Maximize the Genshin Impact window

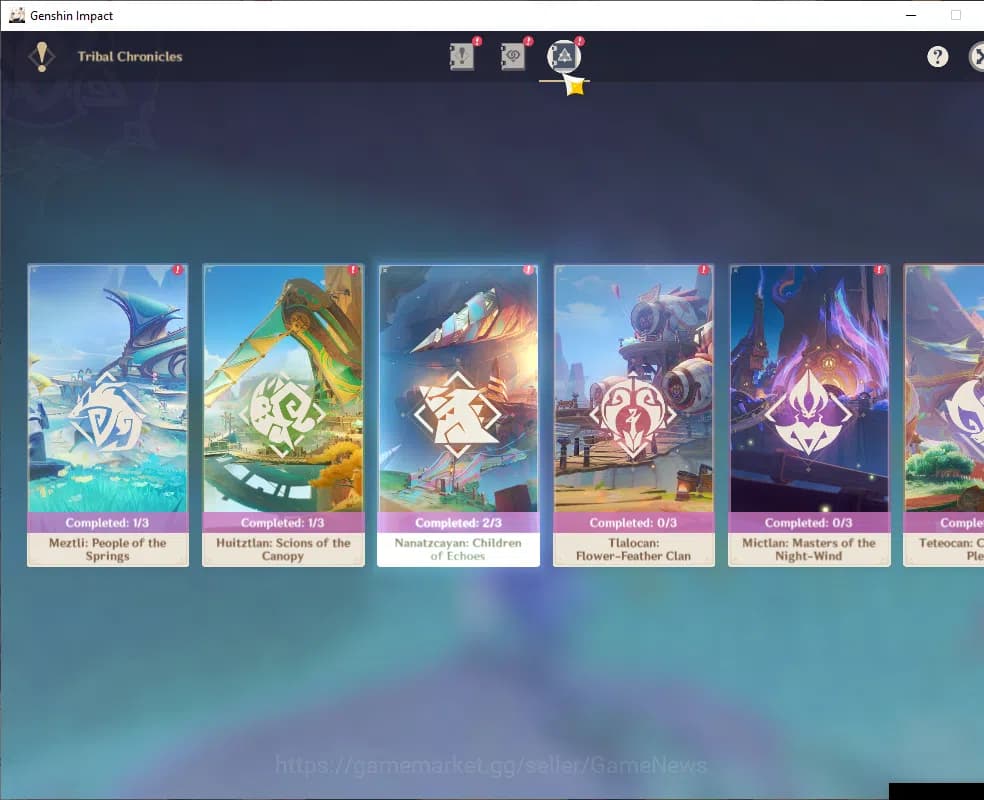956,15
